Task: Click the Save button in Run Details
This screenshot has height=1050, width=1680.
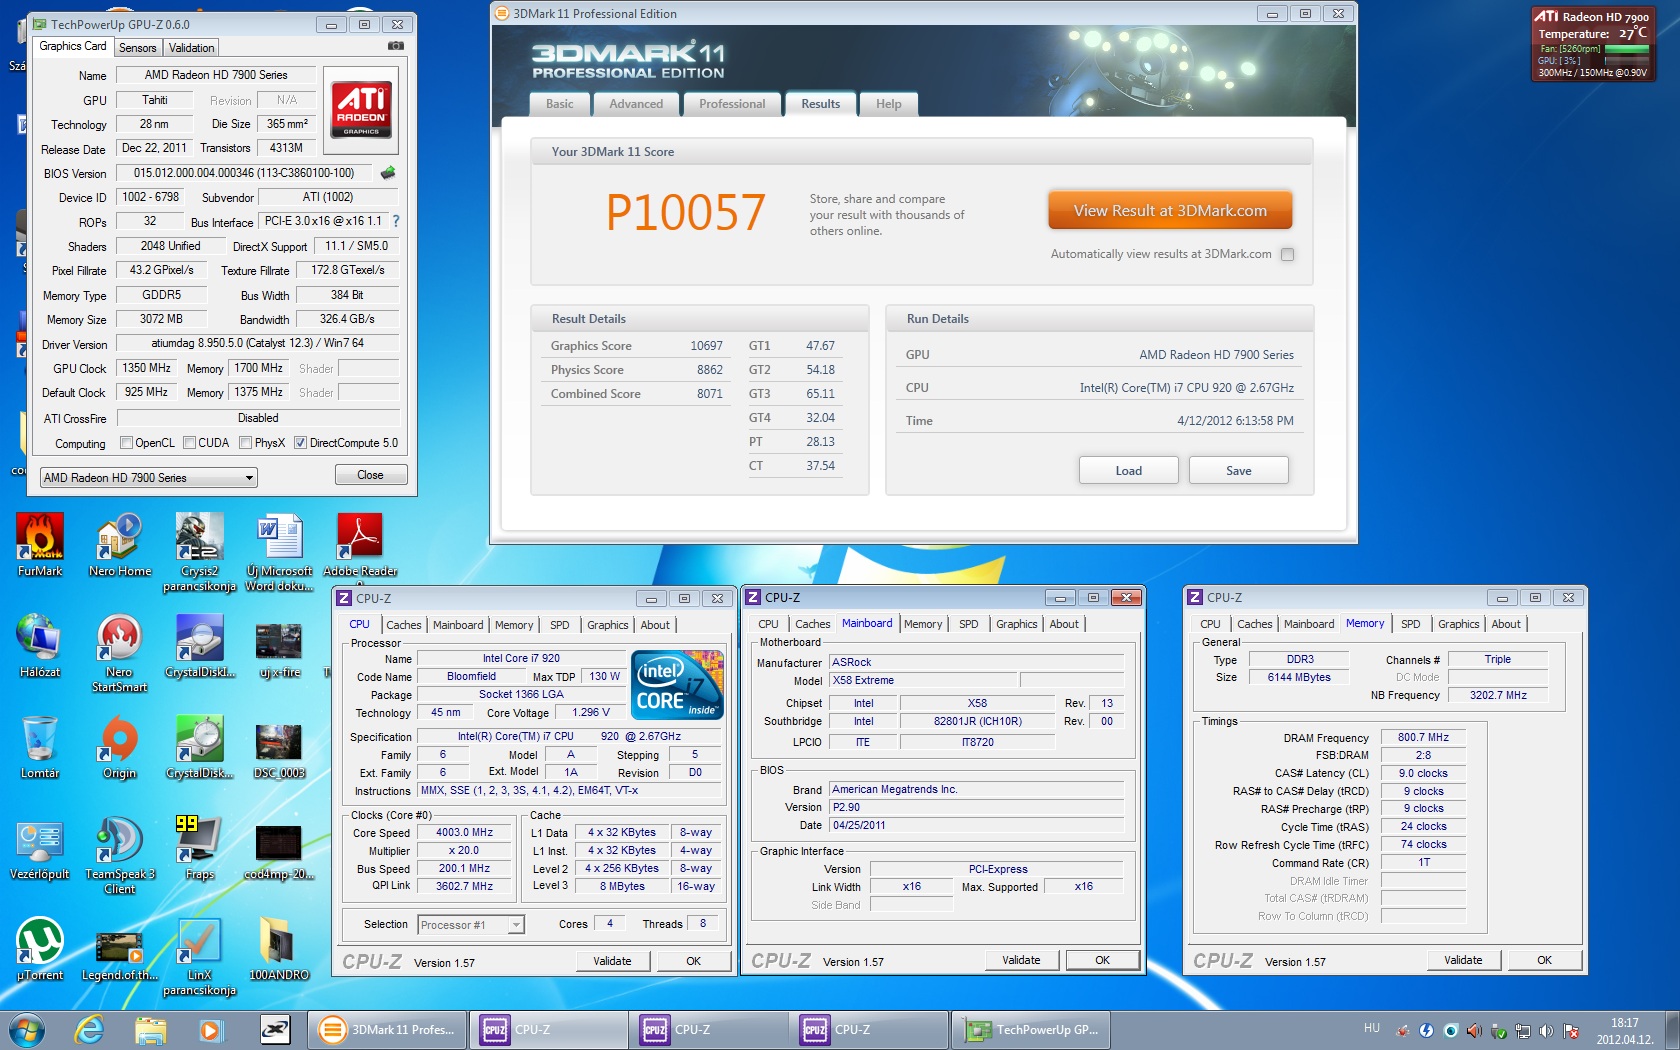Action: click(x=1238, y=471)
